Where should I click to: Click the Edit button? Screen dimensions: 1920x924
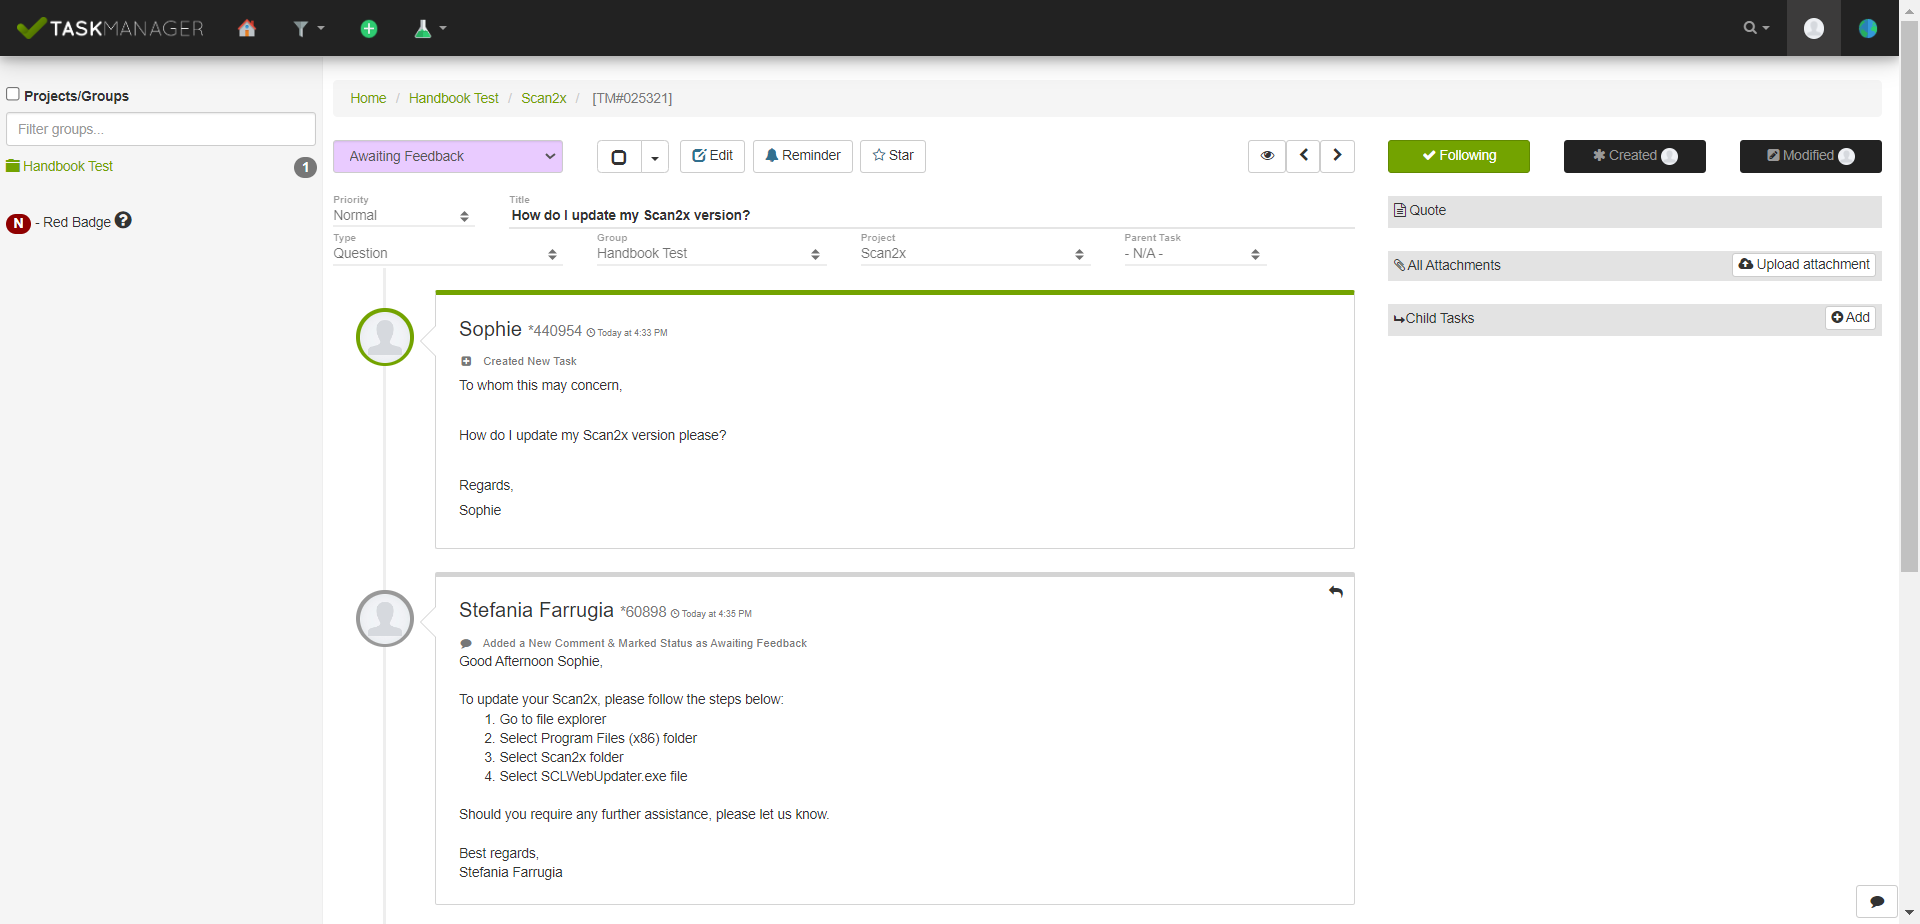(712, 156)
